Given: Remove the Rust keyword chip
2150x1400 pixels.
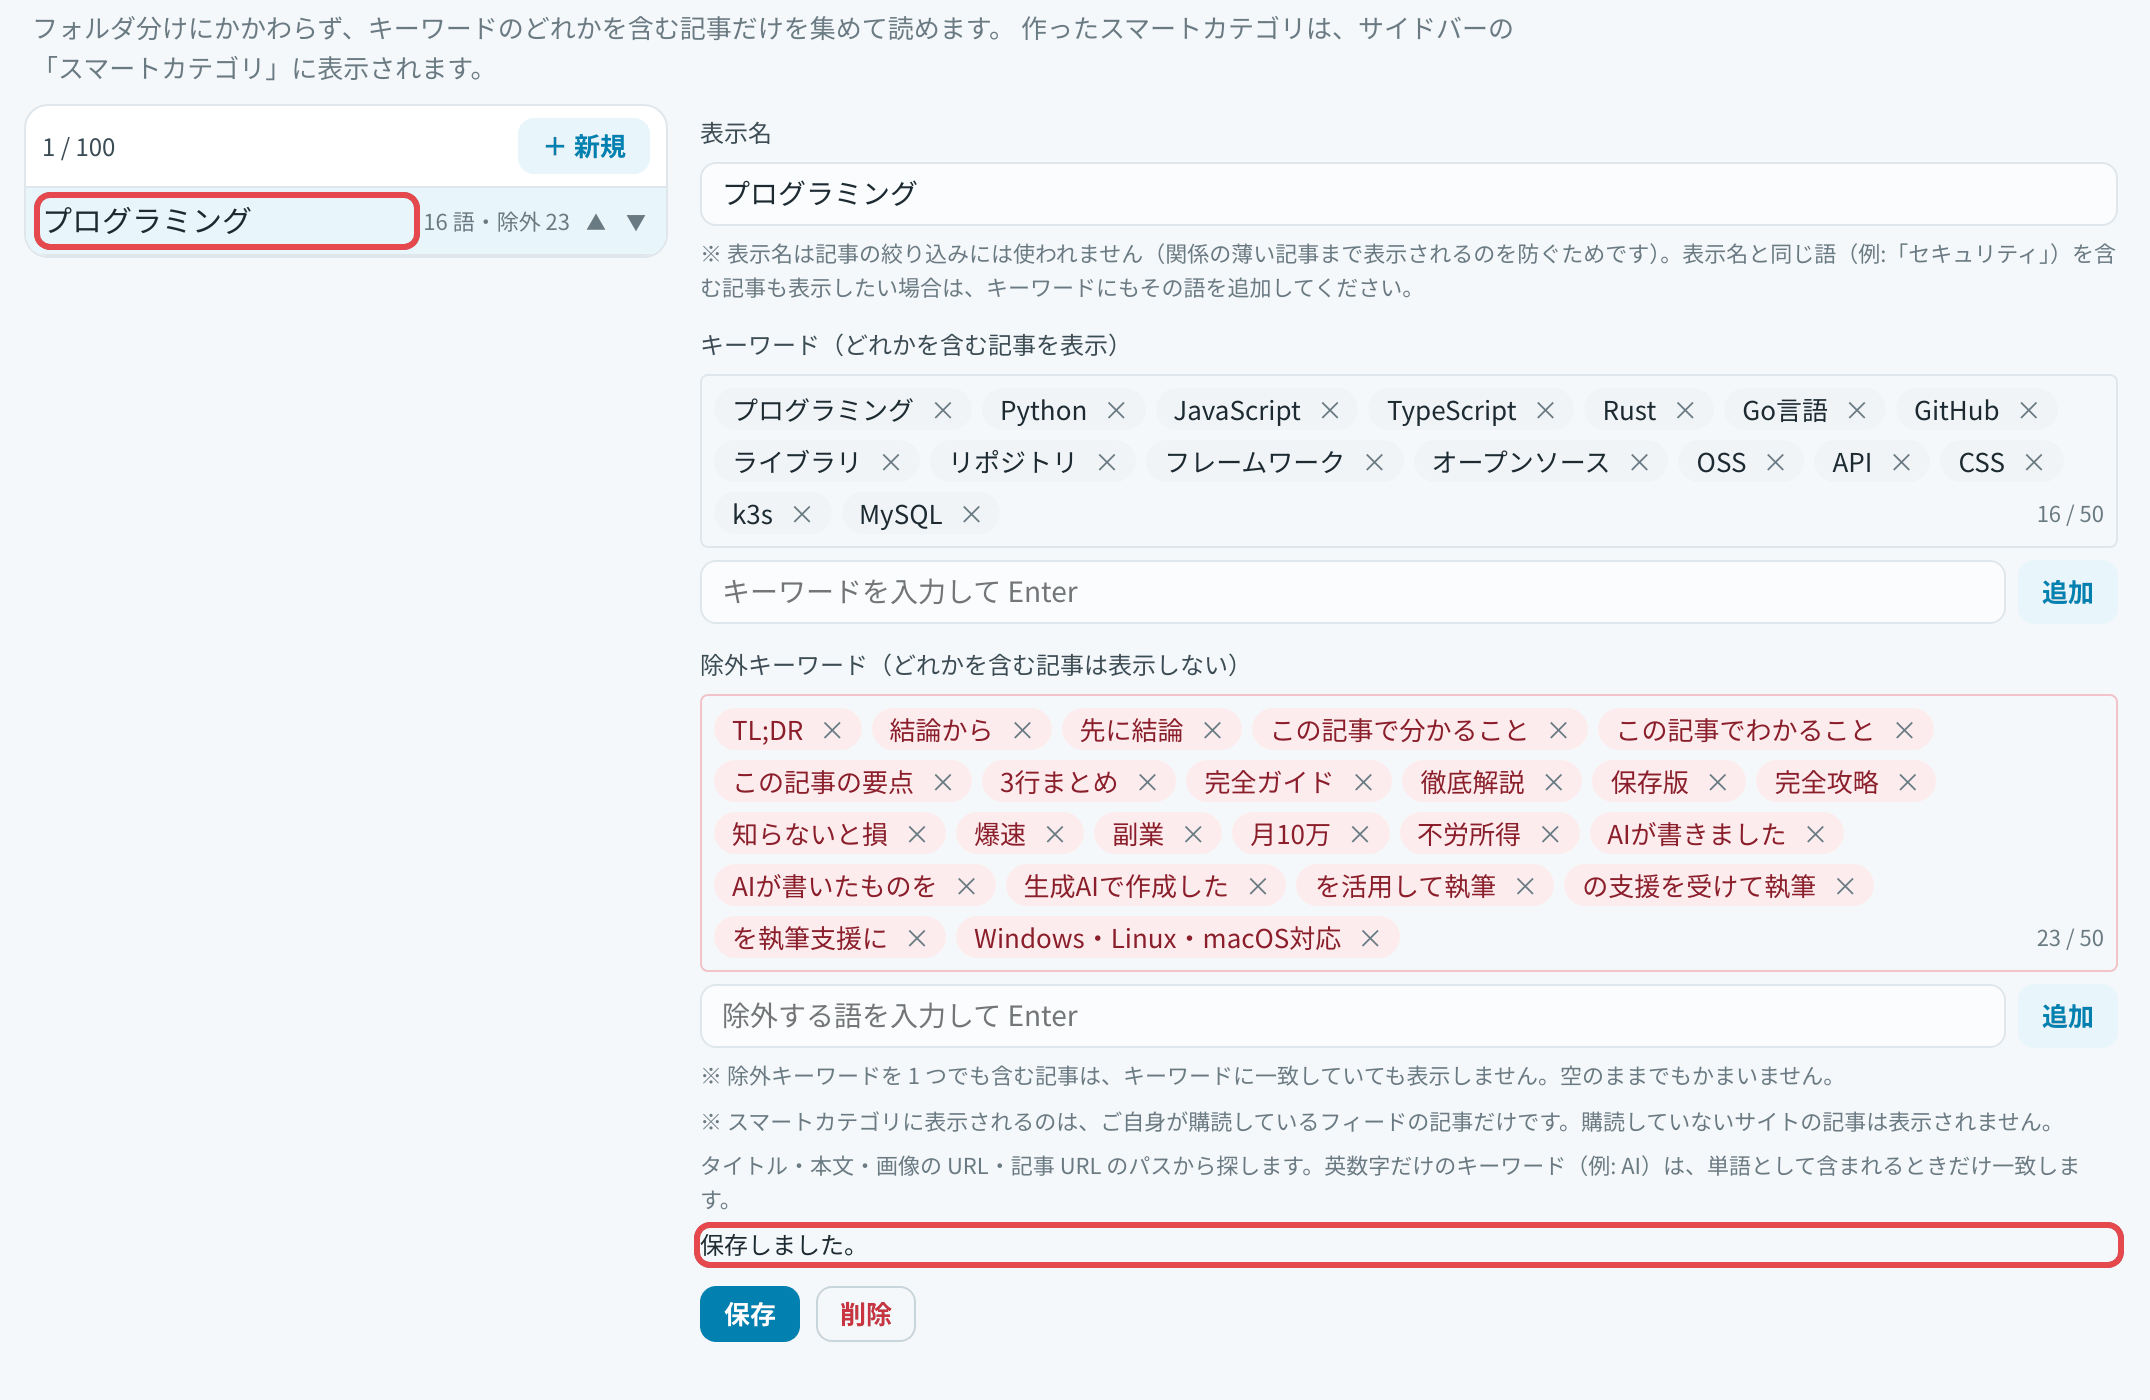Looking at the screenshot, I should (1685, 411).
